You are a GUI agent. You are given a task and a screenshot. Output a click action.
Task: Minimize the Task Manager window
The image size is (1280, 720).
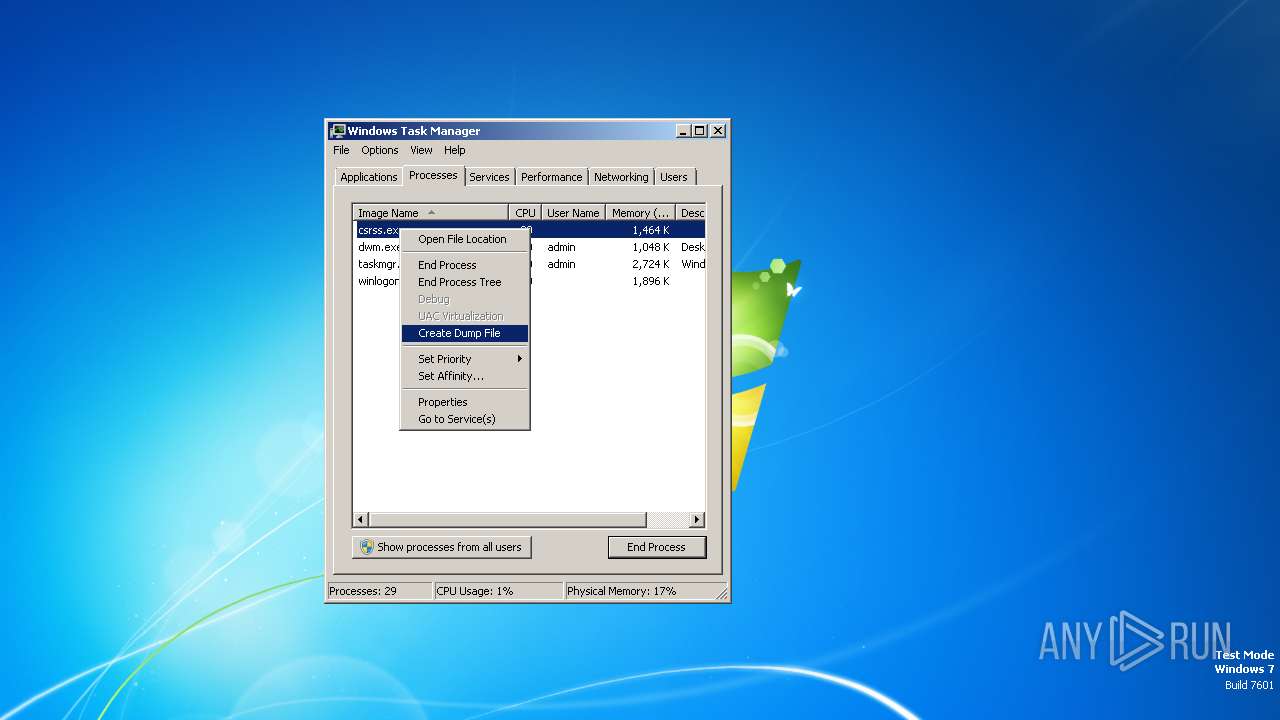(x=683, y=131)
